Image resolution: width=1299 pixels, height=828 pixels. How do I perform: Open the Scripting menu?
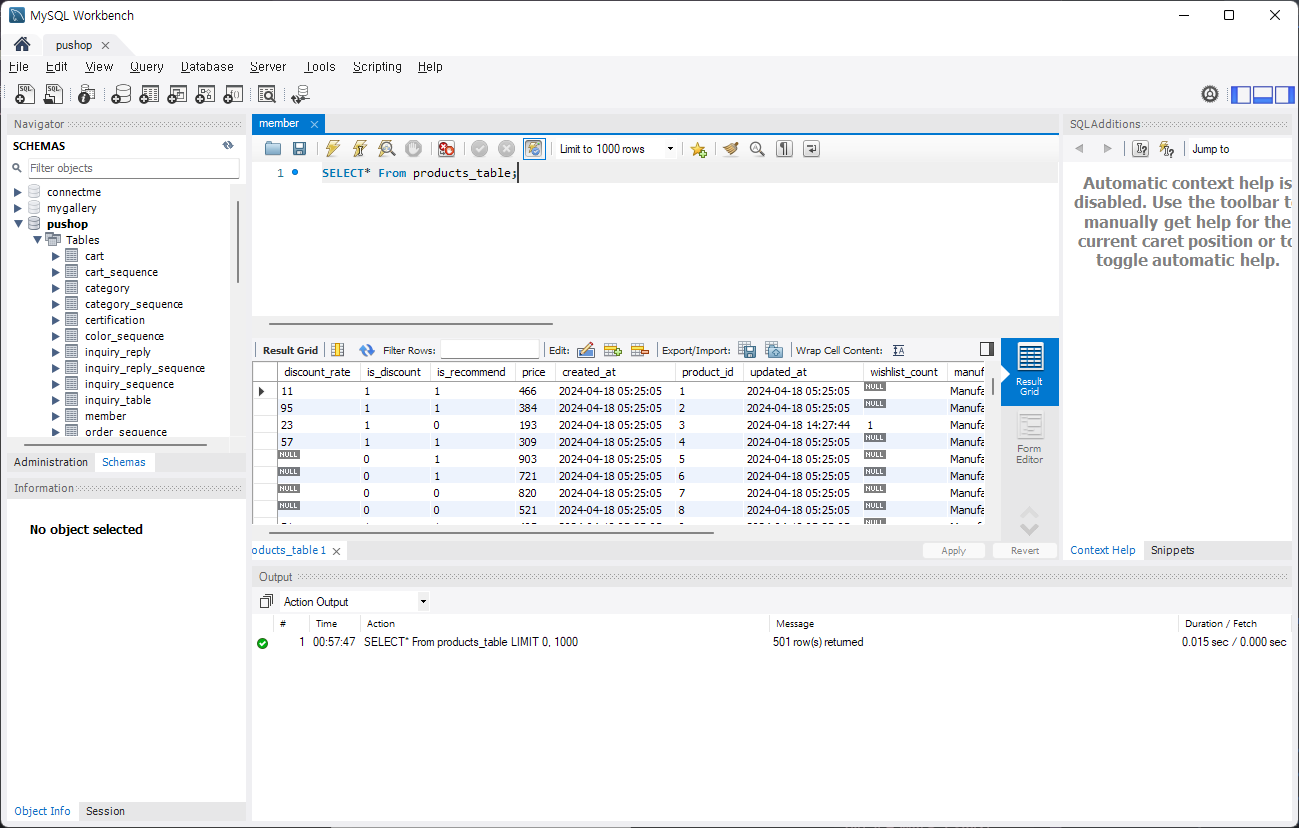point(377,67)
